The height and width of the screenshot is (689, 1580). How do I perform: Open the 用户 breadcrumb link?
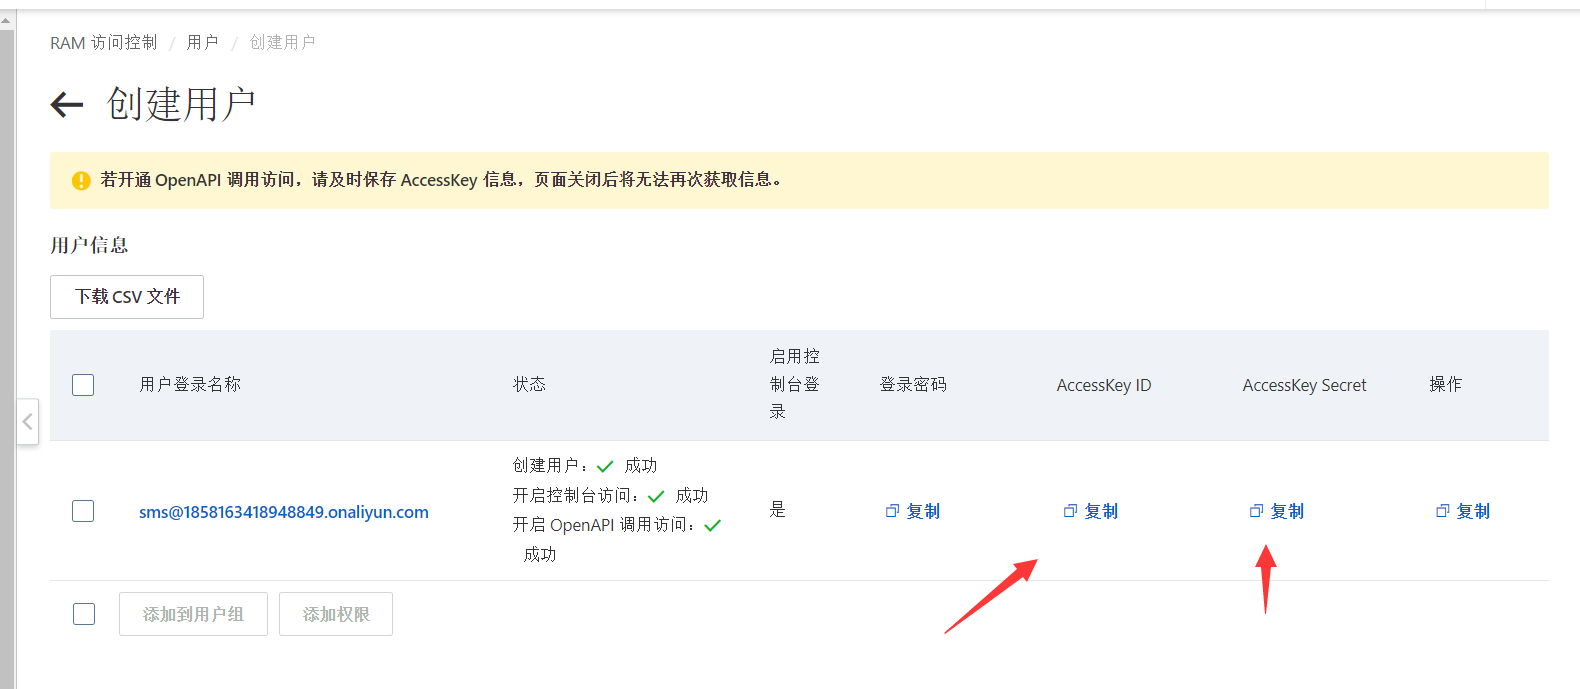pyautogui.click(x=202, y=43)
